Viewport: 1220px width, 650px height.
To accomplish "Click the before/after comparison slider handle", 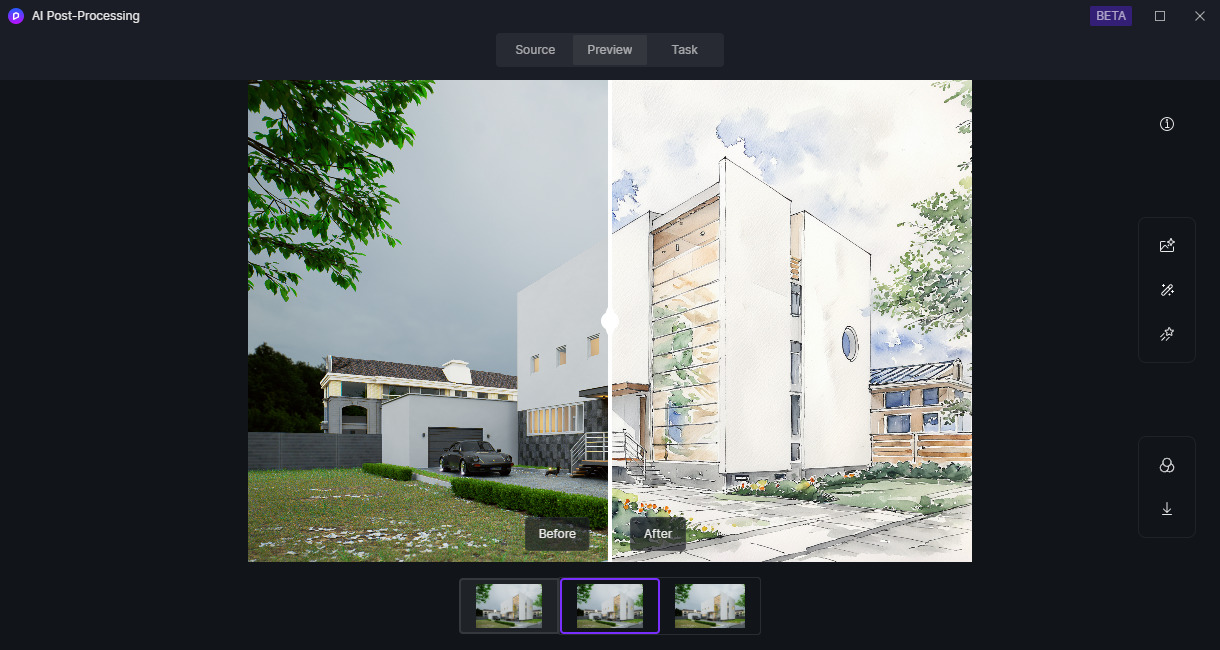I will [609, 321].
